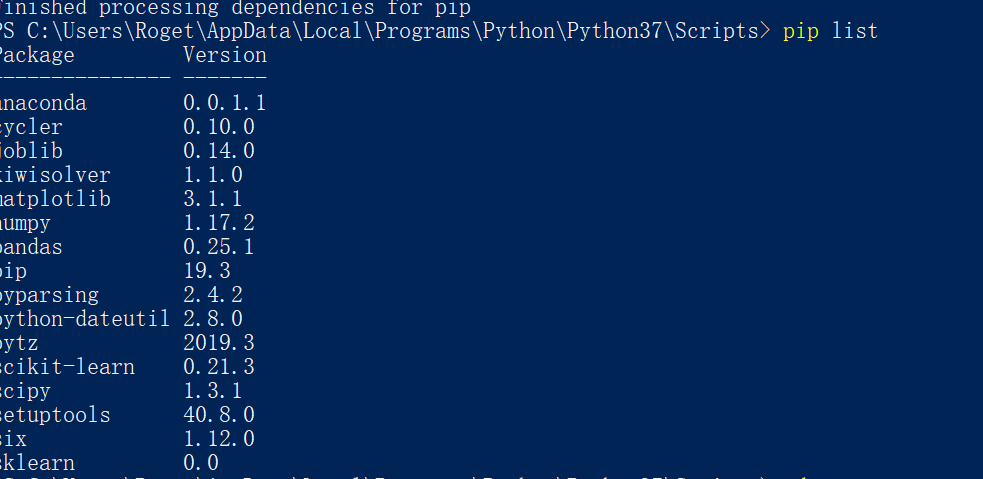Click the 'pip list' command text

click(x=830, y=31)
